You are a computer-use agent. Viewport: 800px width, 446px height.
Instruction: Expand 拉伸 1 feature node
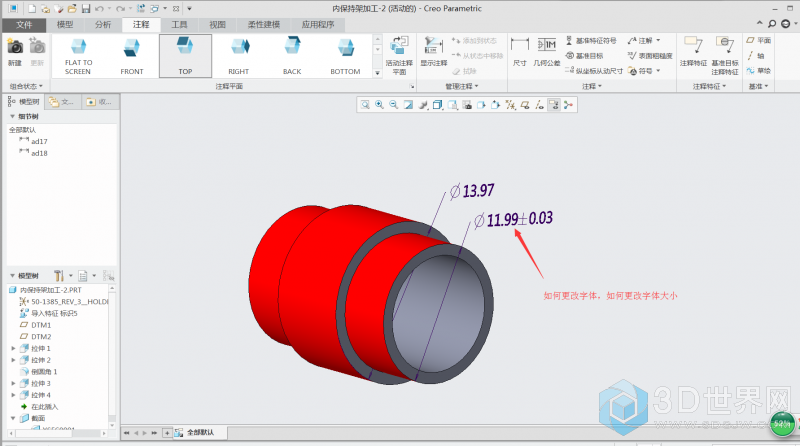[x=13, y=349]
